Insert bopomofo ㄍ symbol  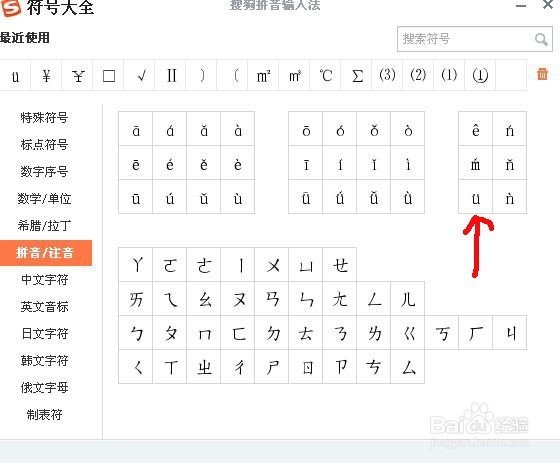(408, 333)
